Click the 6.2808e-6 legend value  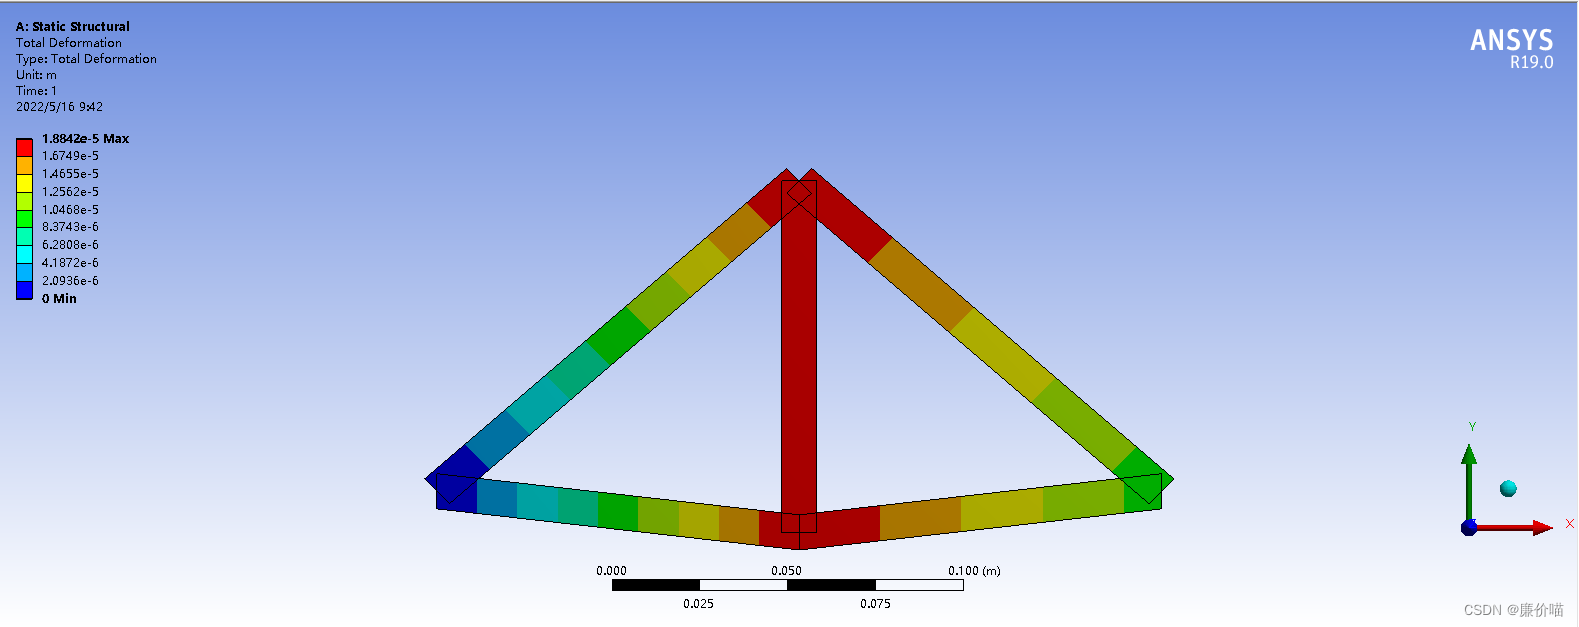70,245
